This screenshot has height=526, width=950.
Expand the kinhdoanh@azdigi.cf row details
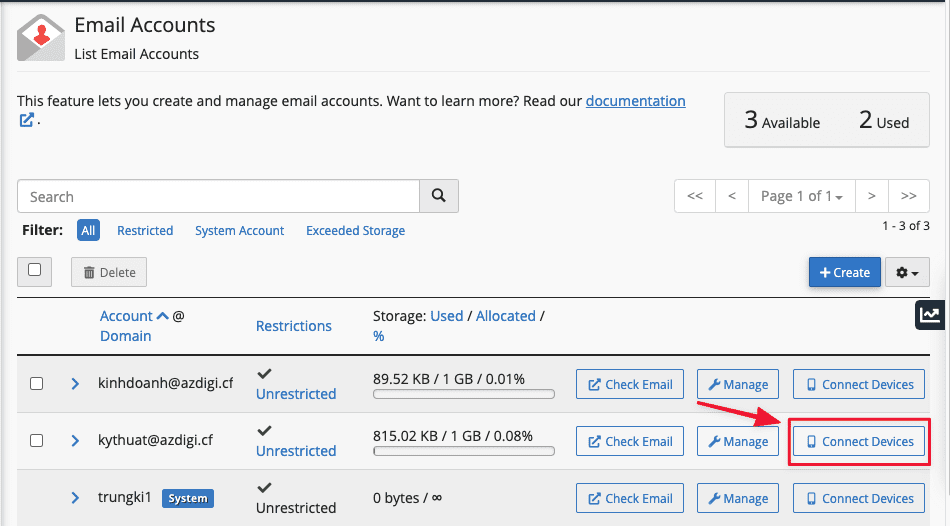point(75,384)
